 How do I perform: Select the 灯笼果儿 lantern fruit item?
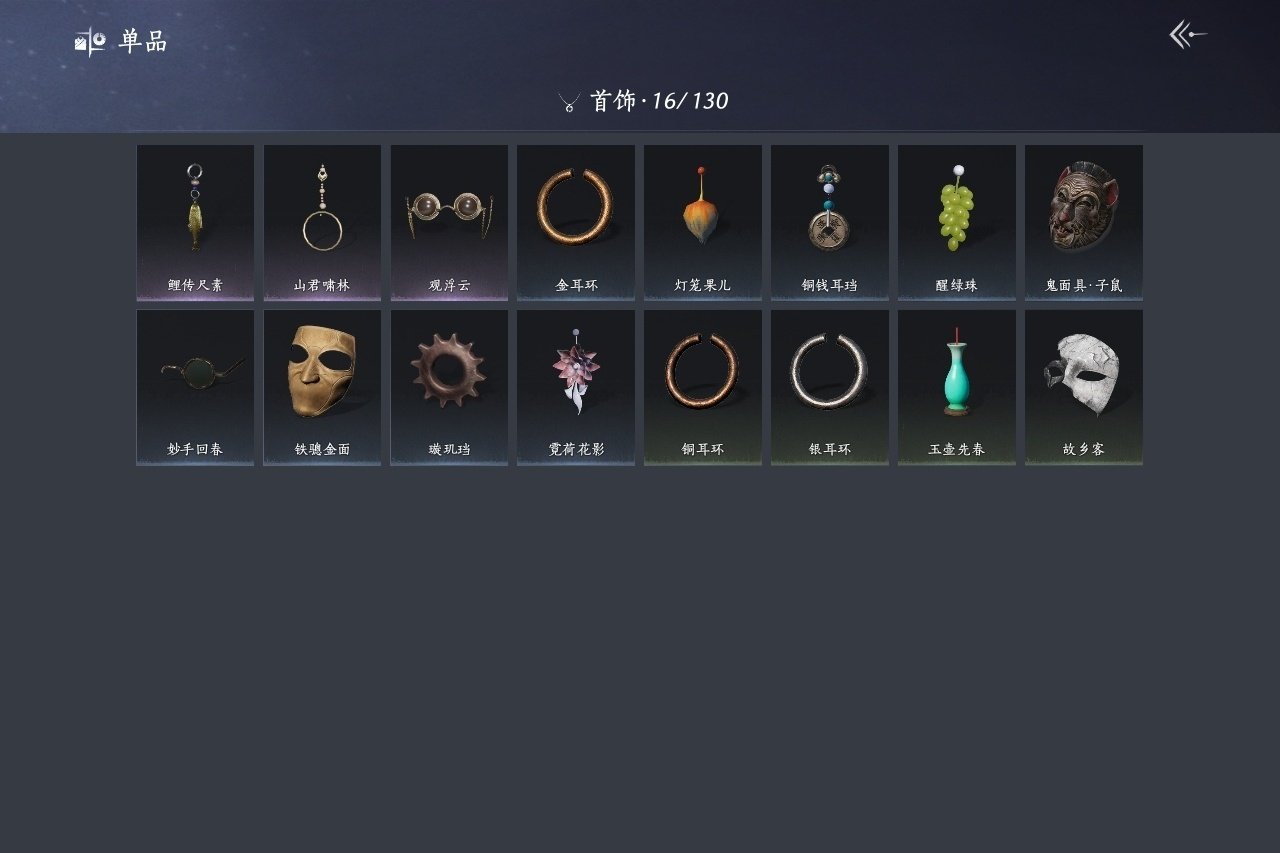(703, 223)
